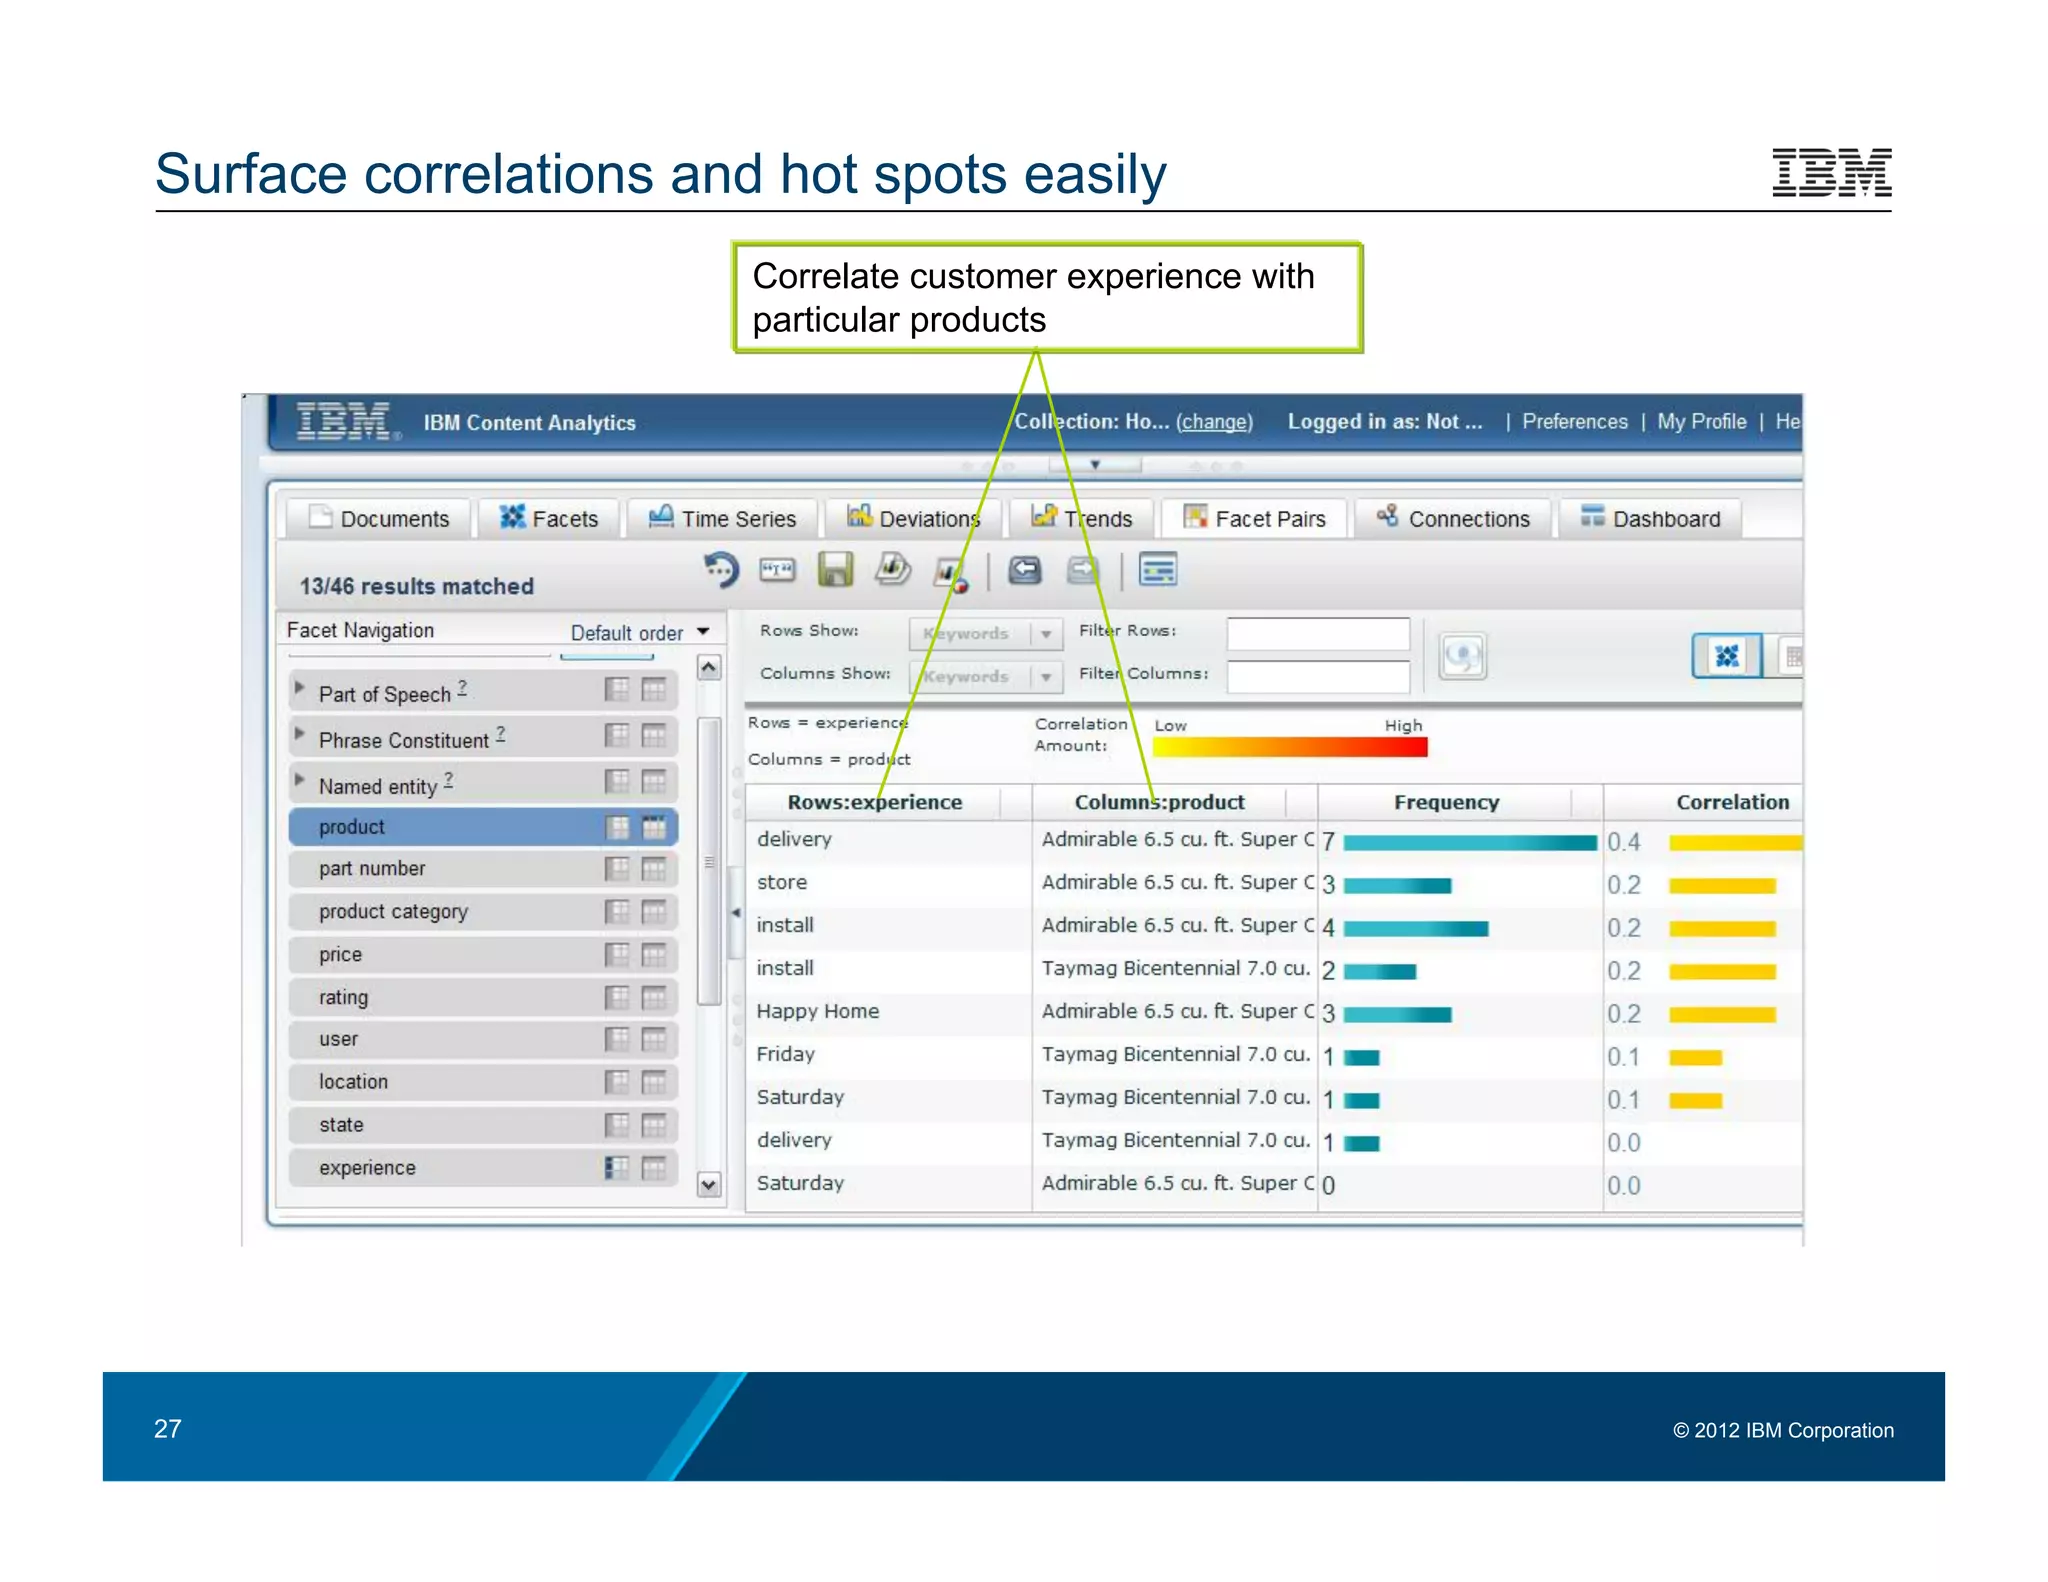Click the collection change link
The image size is (2048, 1582).
tap(1214, 422)
